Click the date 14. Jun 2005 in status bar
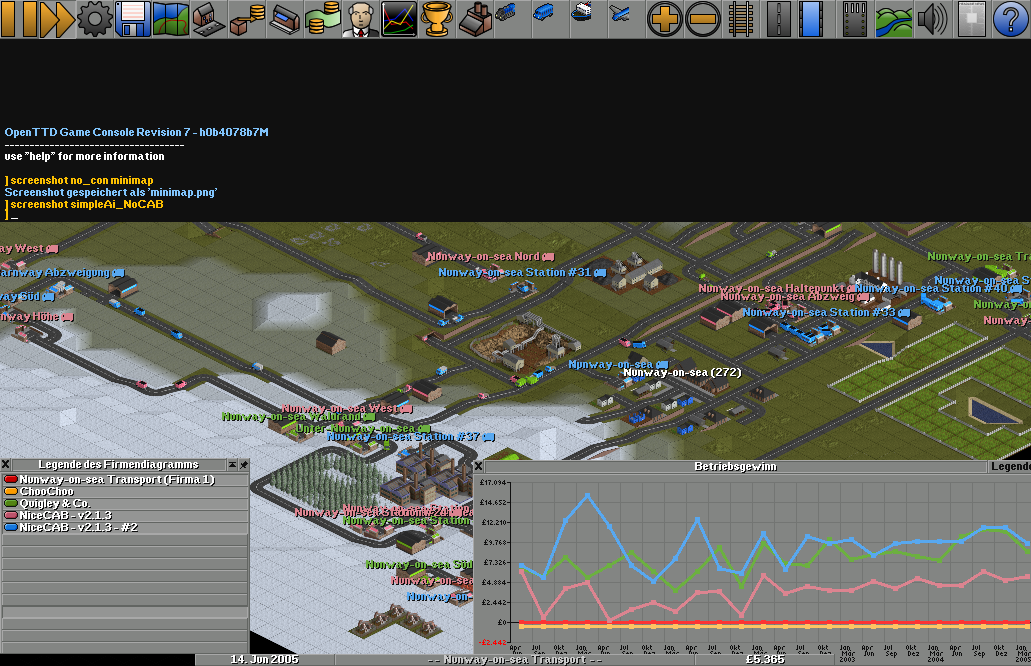 [264, 659]
